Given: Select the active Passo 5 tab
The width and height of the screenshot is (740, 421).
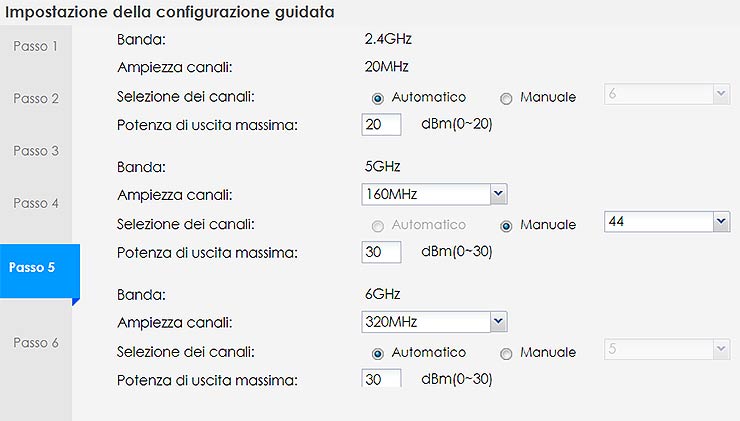Looking at the screenshot, I should [x=36, y=267].
